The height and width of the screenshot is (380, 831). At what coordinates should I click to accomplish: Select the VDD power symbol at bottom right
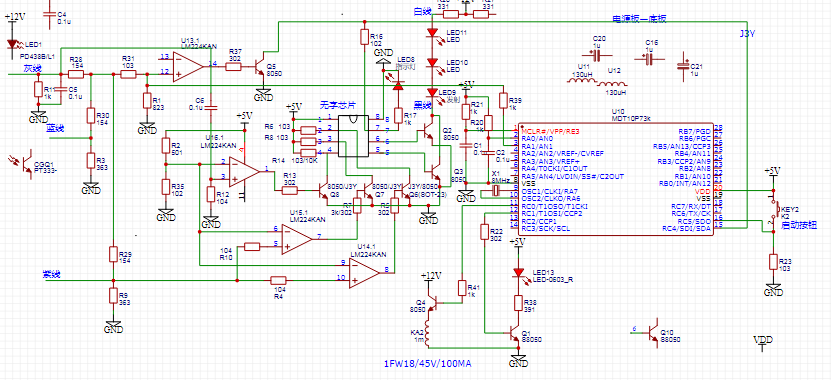(x=763, y=341)
